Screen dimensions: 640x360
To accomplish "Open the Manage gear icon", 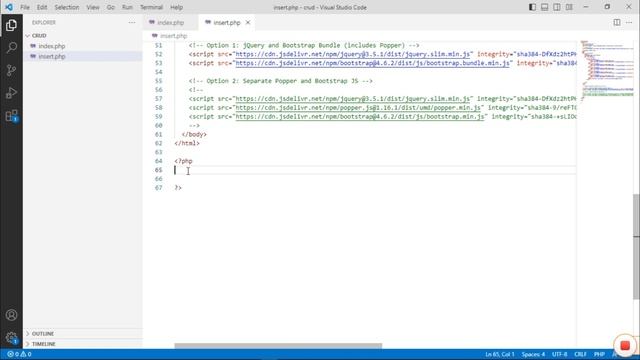I will tap(11, 338).
